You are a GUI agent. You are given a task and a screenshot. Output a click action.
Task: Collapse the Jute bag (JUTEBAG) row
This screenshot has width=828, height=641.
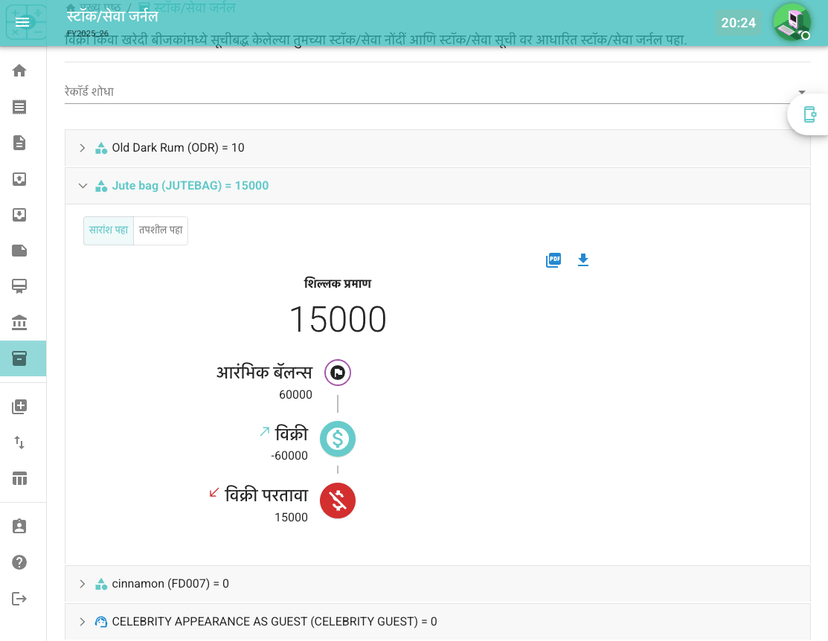click(83, 186)
